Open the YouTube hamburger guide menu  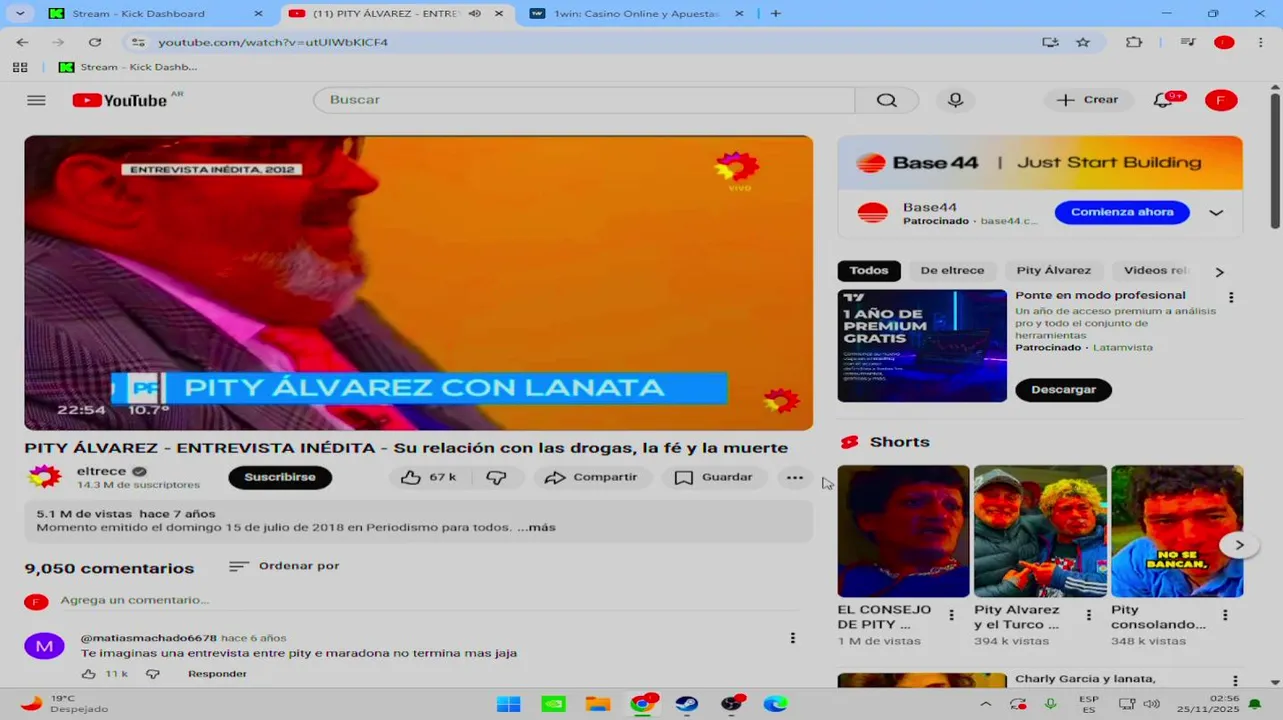click(36, 100)
